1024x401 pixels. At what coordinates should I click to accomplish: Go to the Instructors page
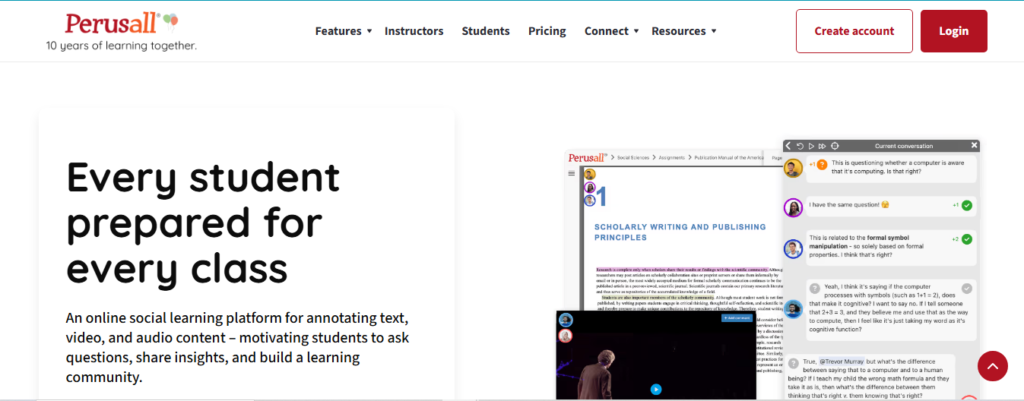[x=414, y=31]
